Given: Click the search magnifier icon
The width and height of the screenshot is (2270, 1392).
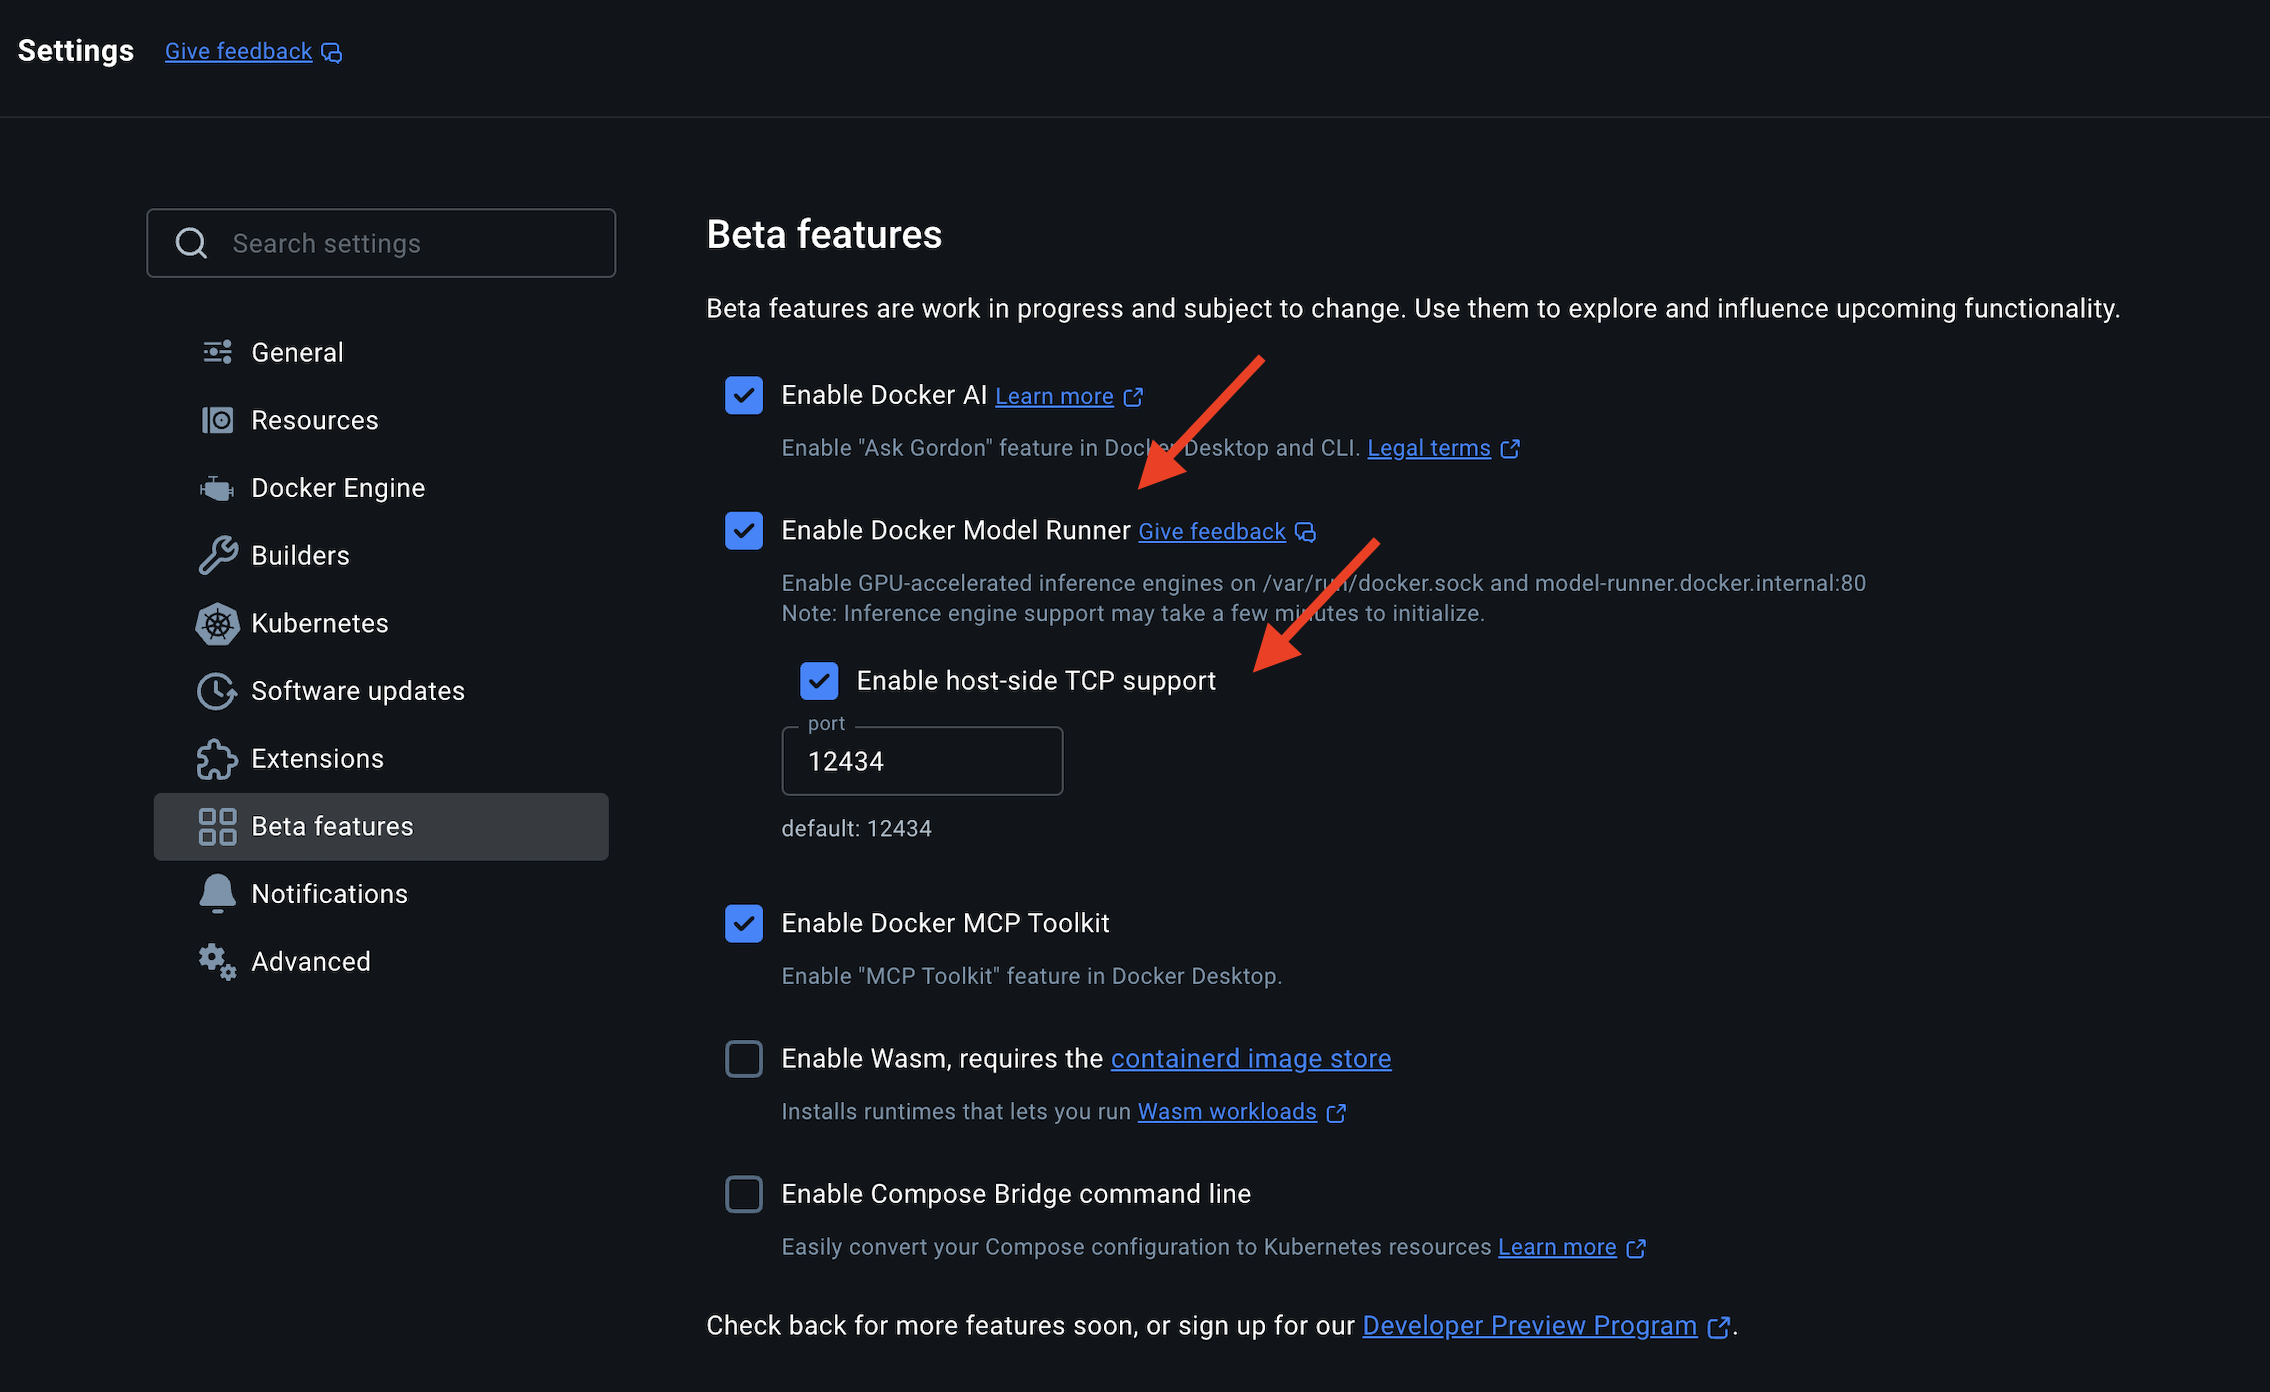Looking at the screenshot, I should [191, 243].
